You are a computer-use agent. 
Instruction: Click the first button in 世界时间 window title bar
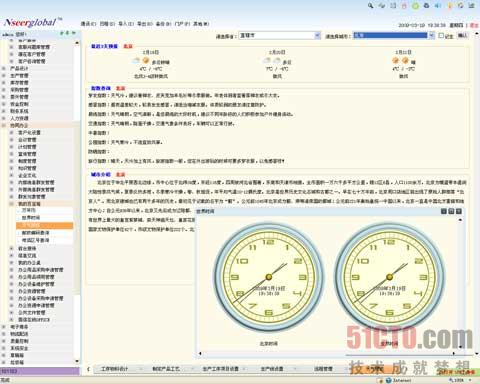pyautogui.click(x=444, y=211)
